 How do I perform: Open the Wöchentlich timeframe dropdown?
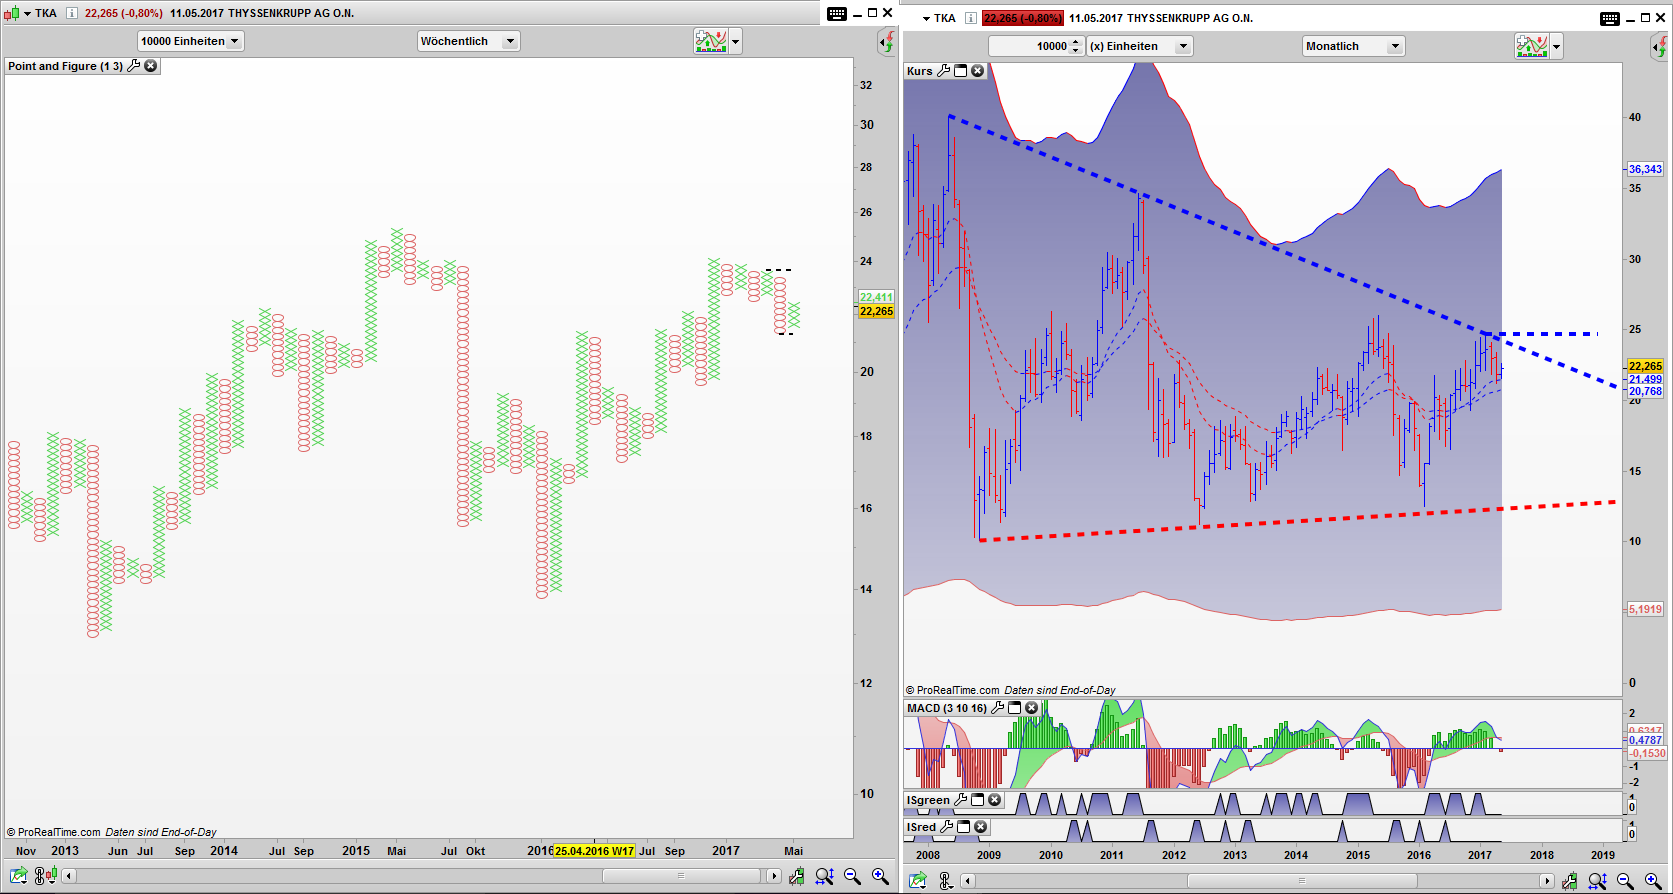[468, 41]
